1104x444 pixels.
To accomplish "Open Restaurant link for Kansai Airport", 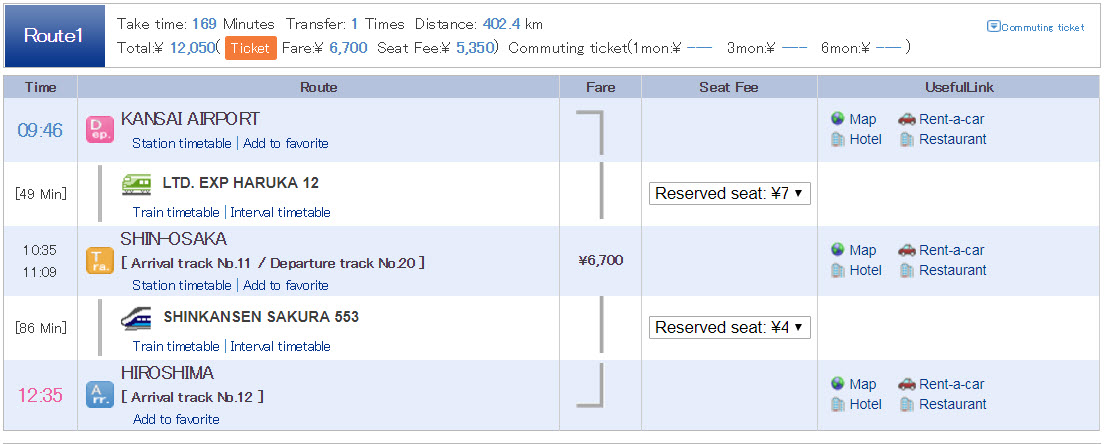I will click(x=953, y=139).
